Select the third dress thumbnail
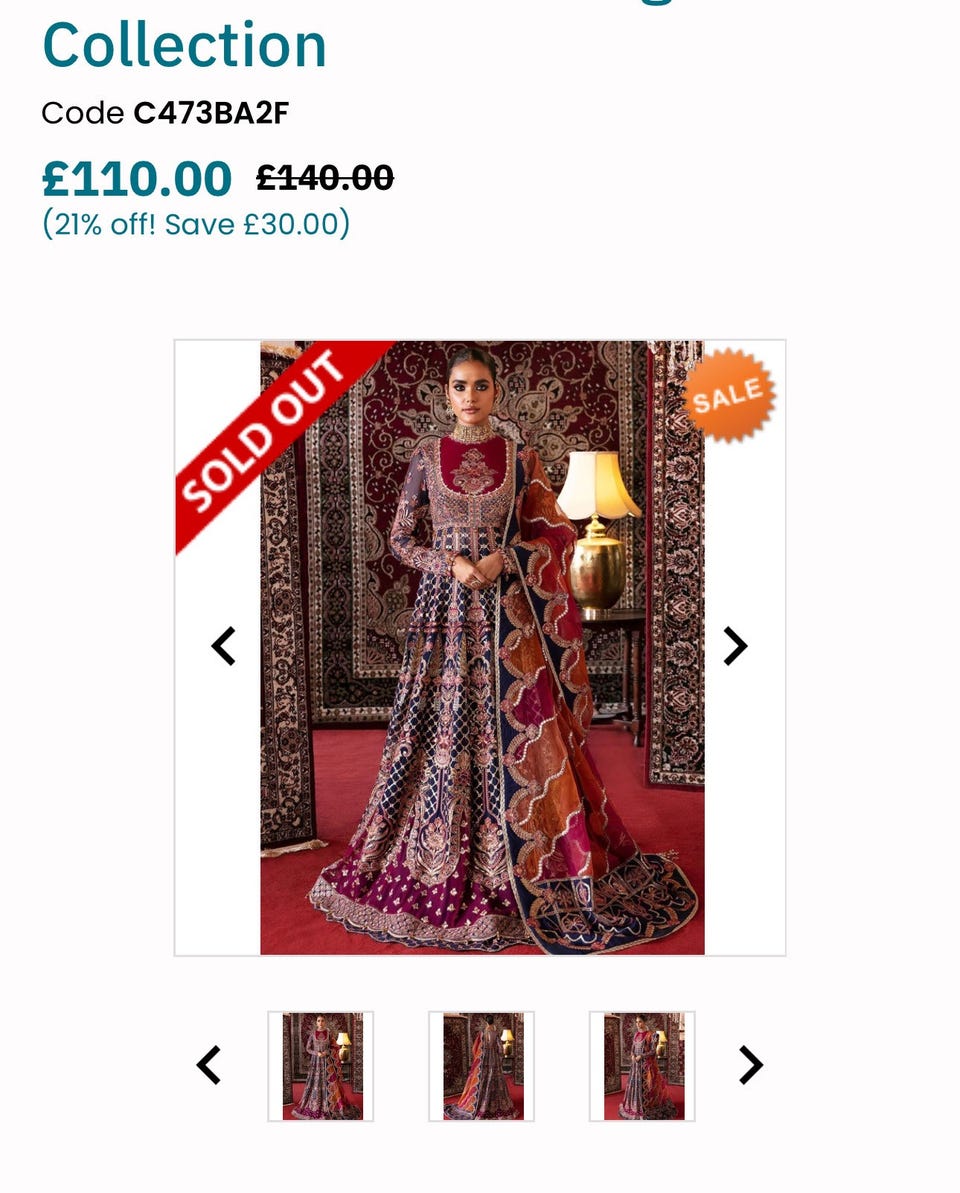960x1193 pixels. pos(642,1066)
